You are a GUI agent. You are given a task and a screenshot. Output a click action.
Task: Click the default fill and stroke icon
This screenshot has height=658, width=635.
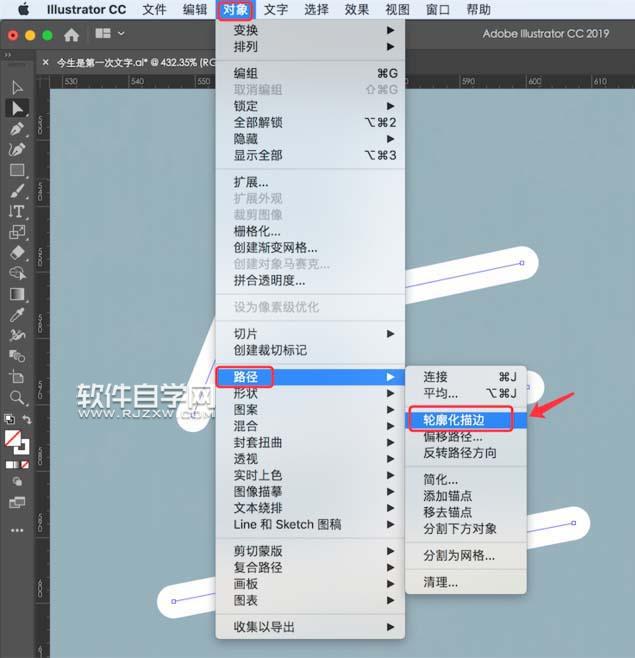tap(9, 419)
